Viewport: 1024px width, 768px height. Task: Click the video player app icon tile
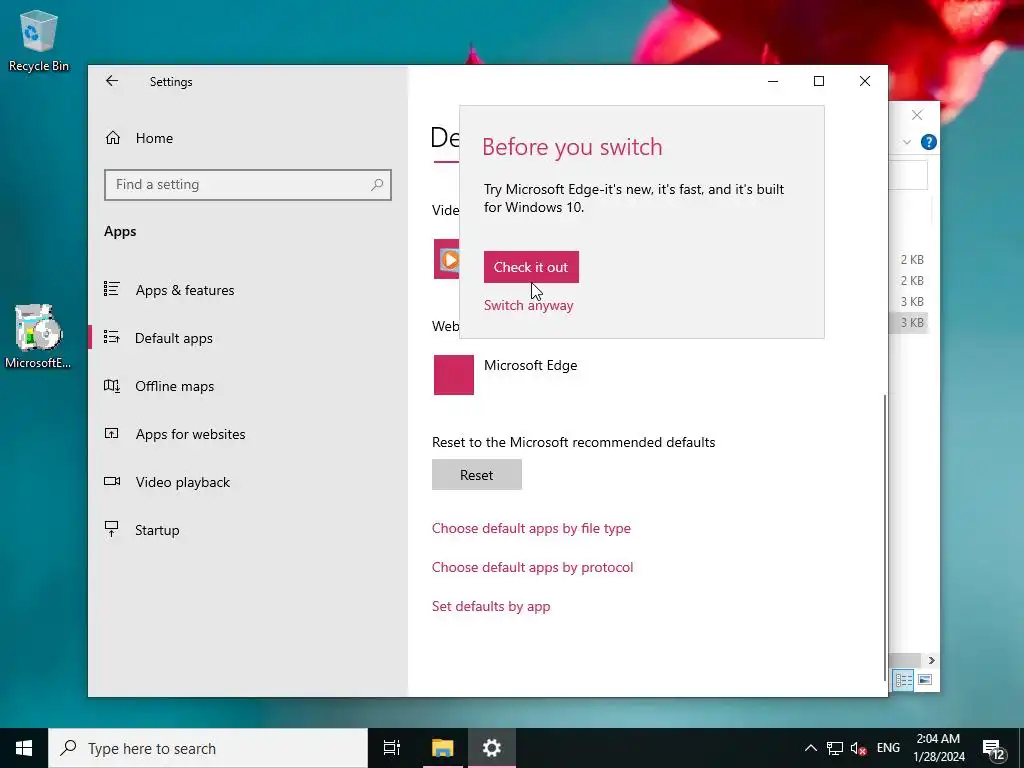tap(447, 259)
